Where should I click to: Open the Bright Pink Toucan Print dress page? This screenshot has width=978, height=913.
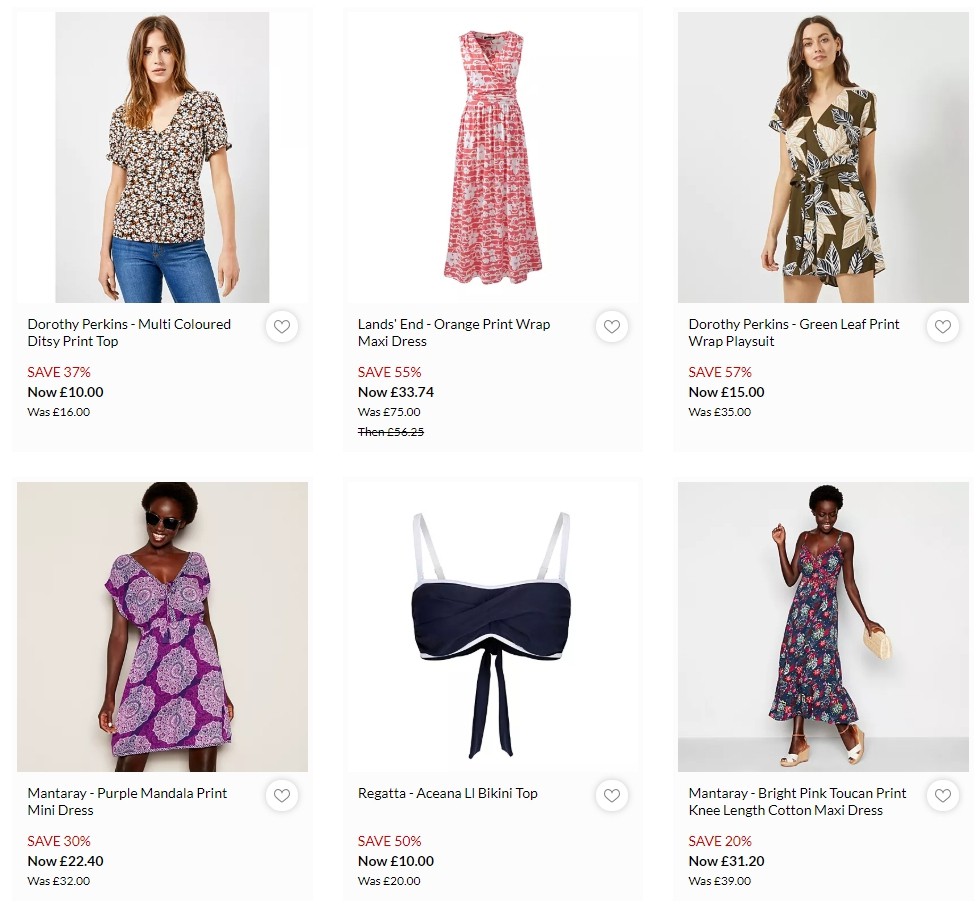coord(797,801)
